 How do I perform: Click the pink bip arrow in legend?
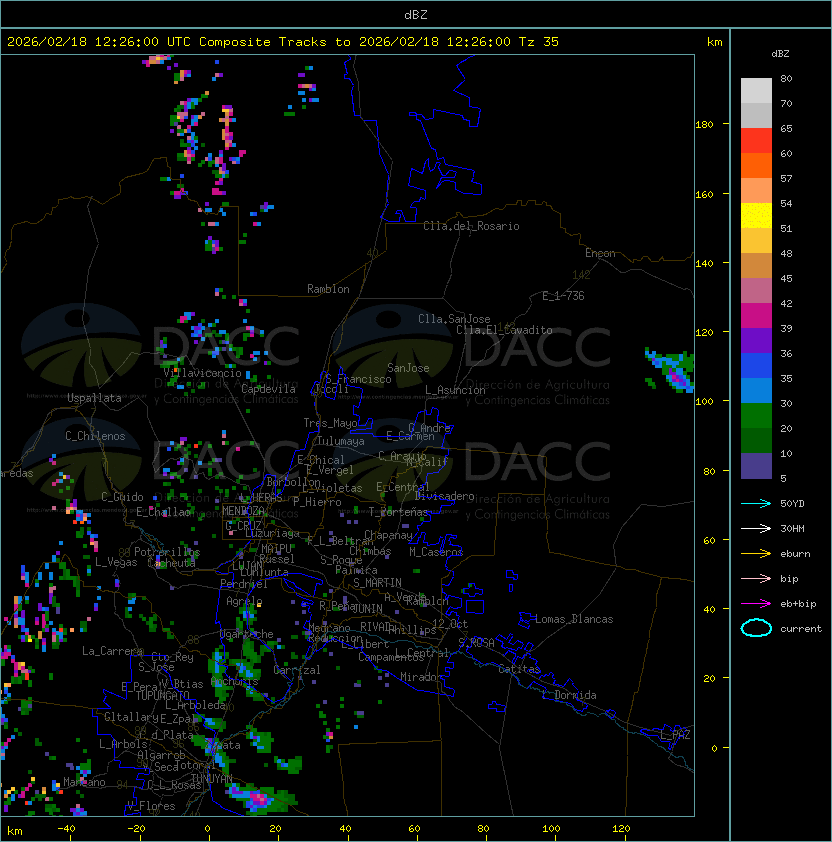coord(756,578)
